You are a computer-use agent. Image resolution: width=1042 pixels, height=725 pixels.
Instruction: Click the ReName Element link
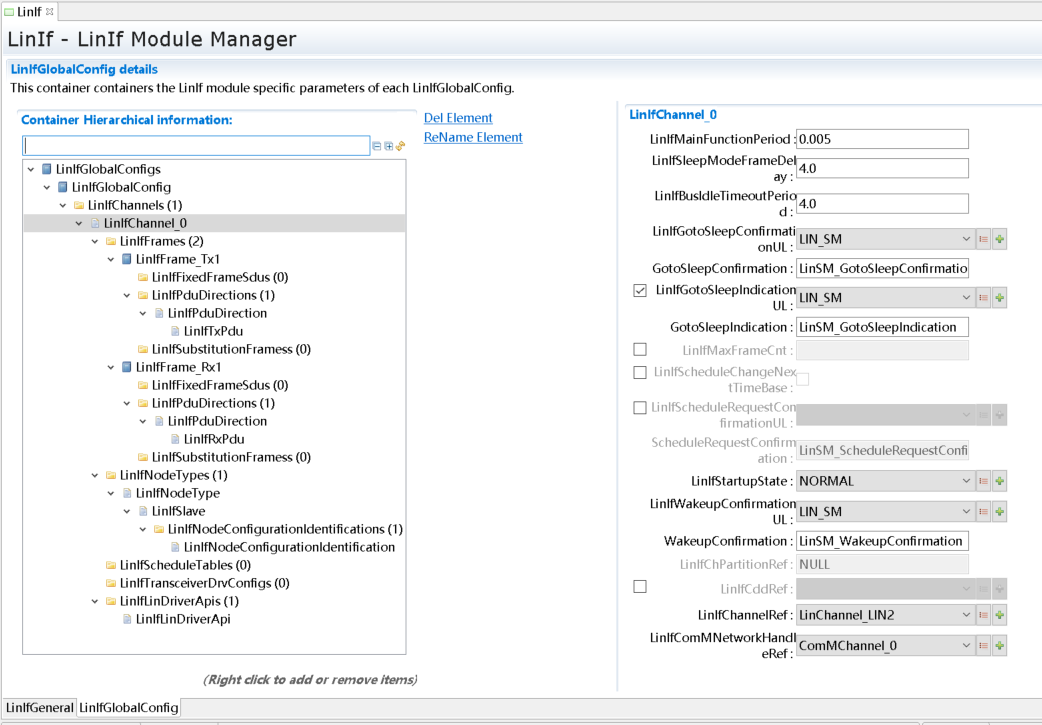[473, 137]
